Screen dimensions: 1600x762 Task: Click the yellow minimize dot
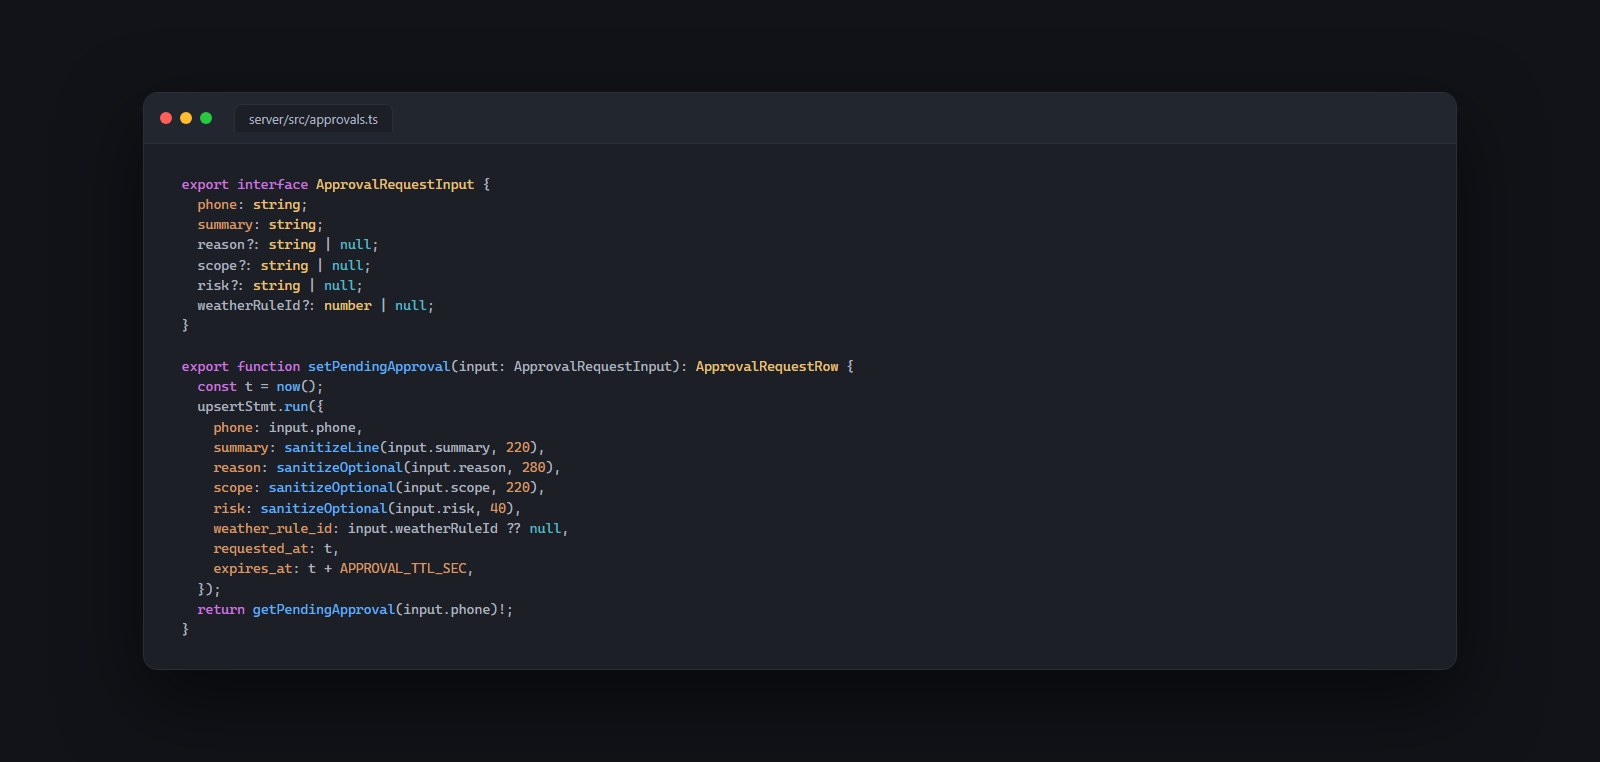click(x=186, y=118)
